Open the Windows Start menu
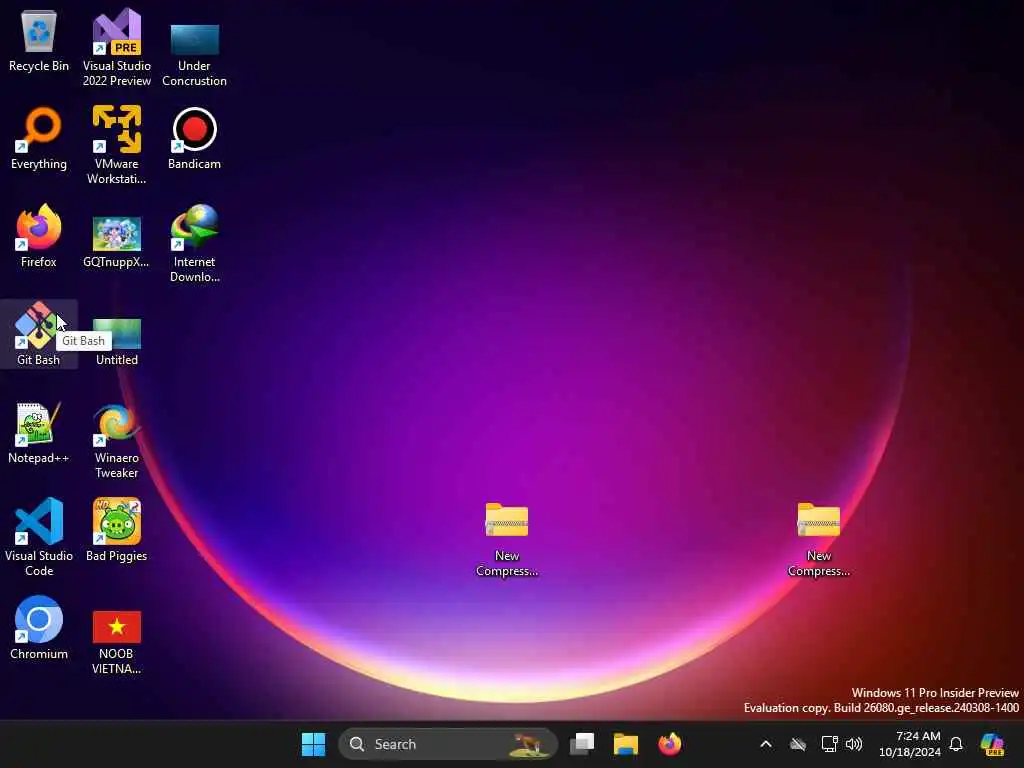The height and width of the screenshot is (768, 1024). click(313, 744)
